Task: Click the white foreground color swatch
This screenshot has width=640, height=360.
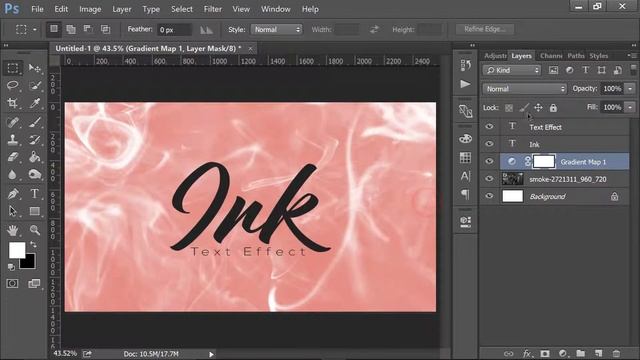Action: tap(16, 249)
